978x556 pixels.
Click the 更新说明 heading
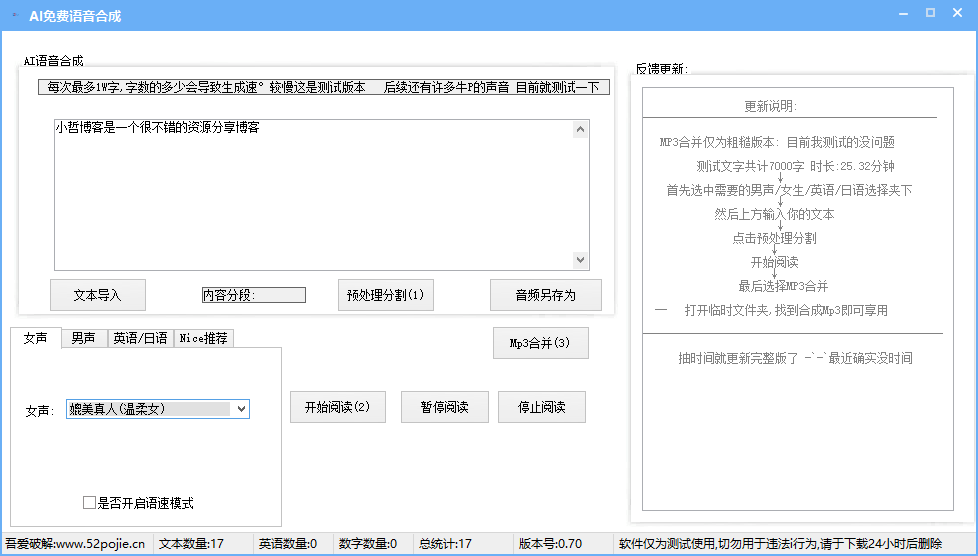770,106
